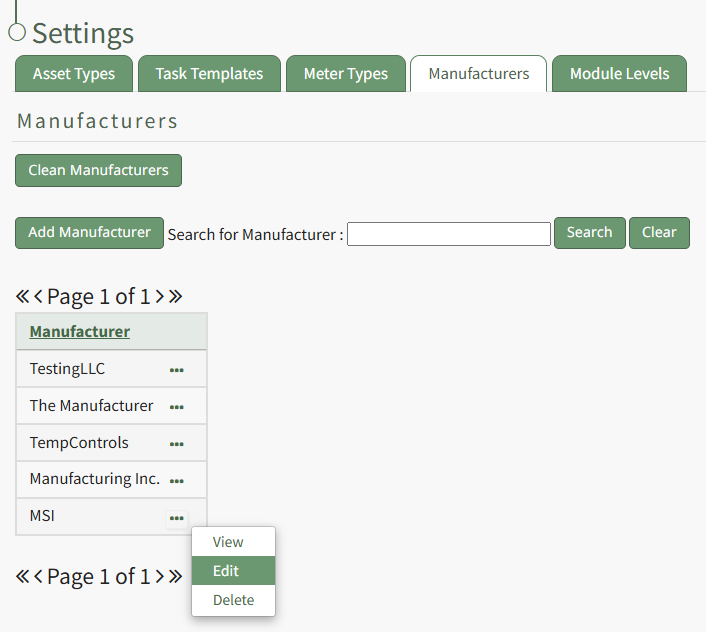Go to first page using bottom pagination
The image size is (706, 632).
(23, 577)
